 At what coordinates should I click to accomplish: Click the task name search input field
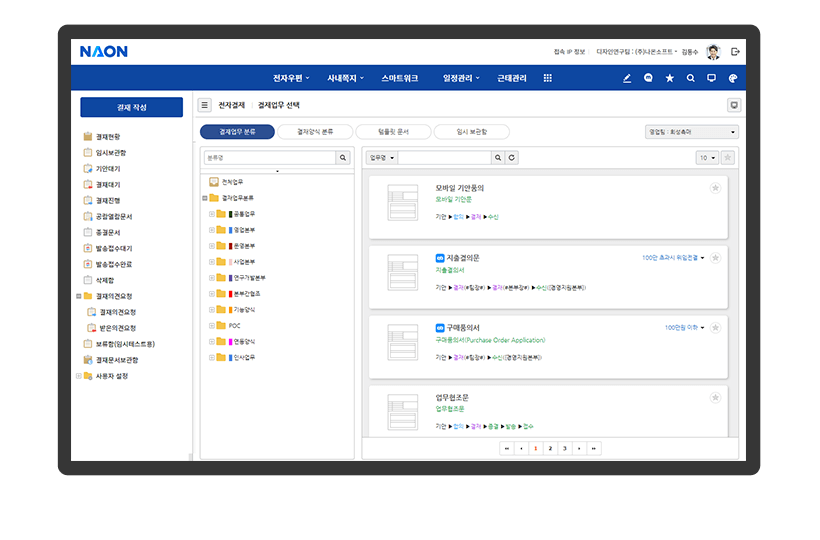pos(445,157)
